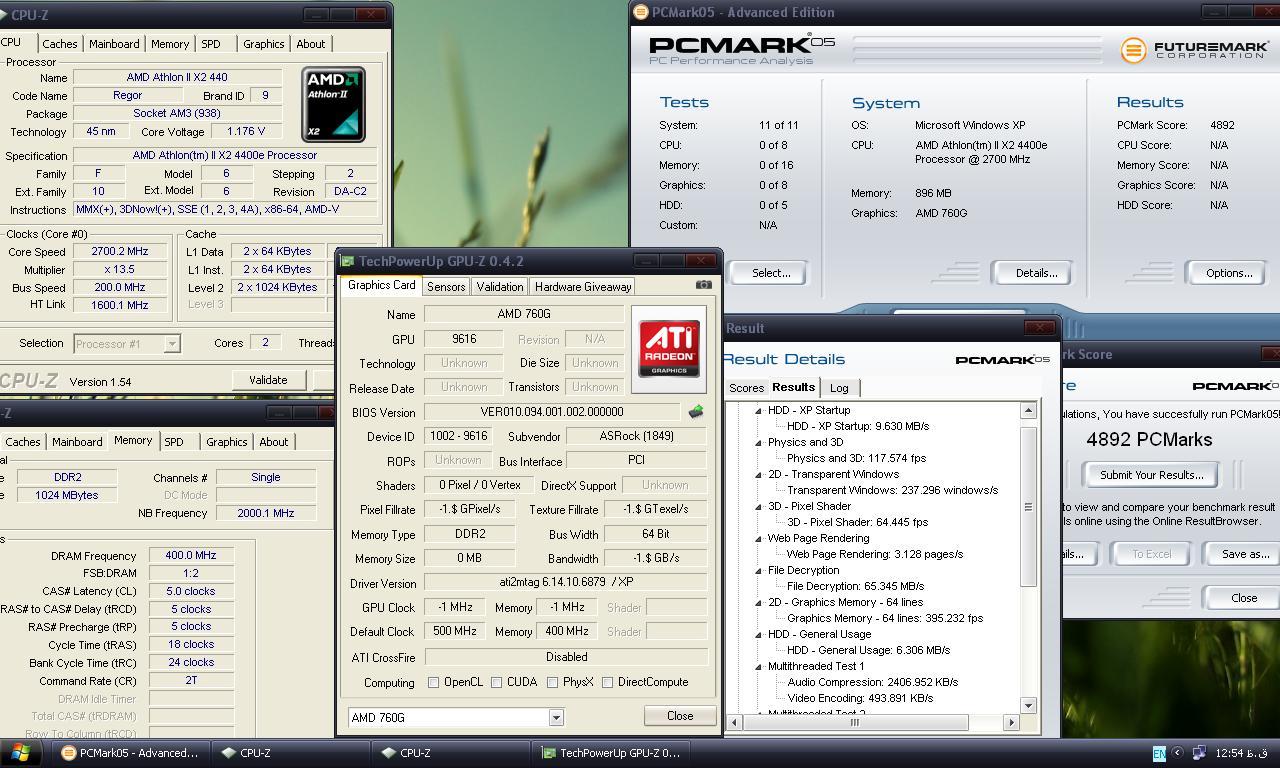Screen dimensions: 1280x768
Task: Close GPU-Z with the Close button
Action: [x=680, y=716]
